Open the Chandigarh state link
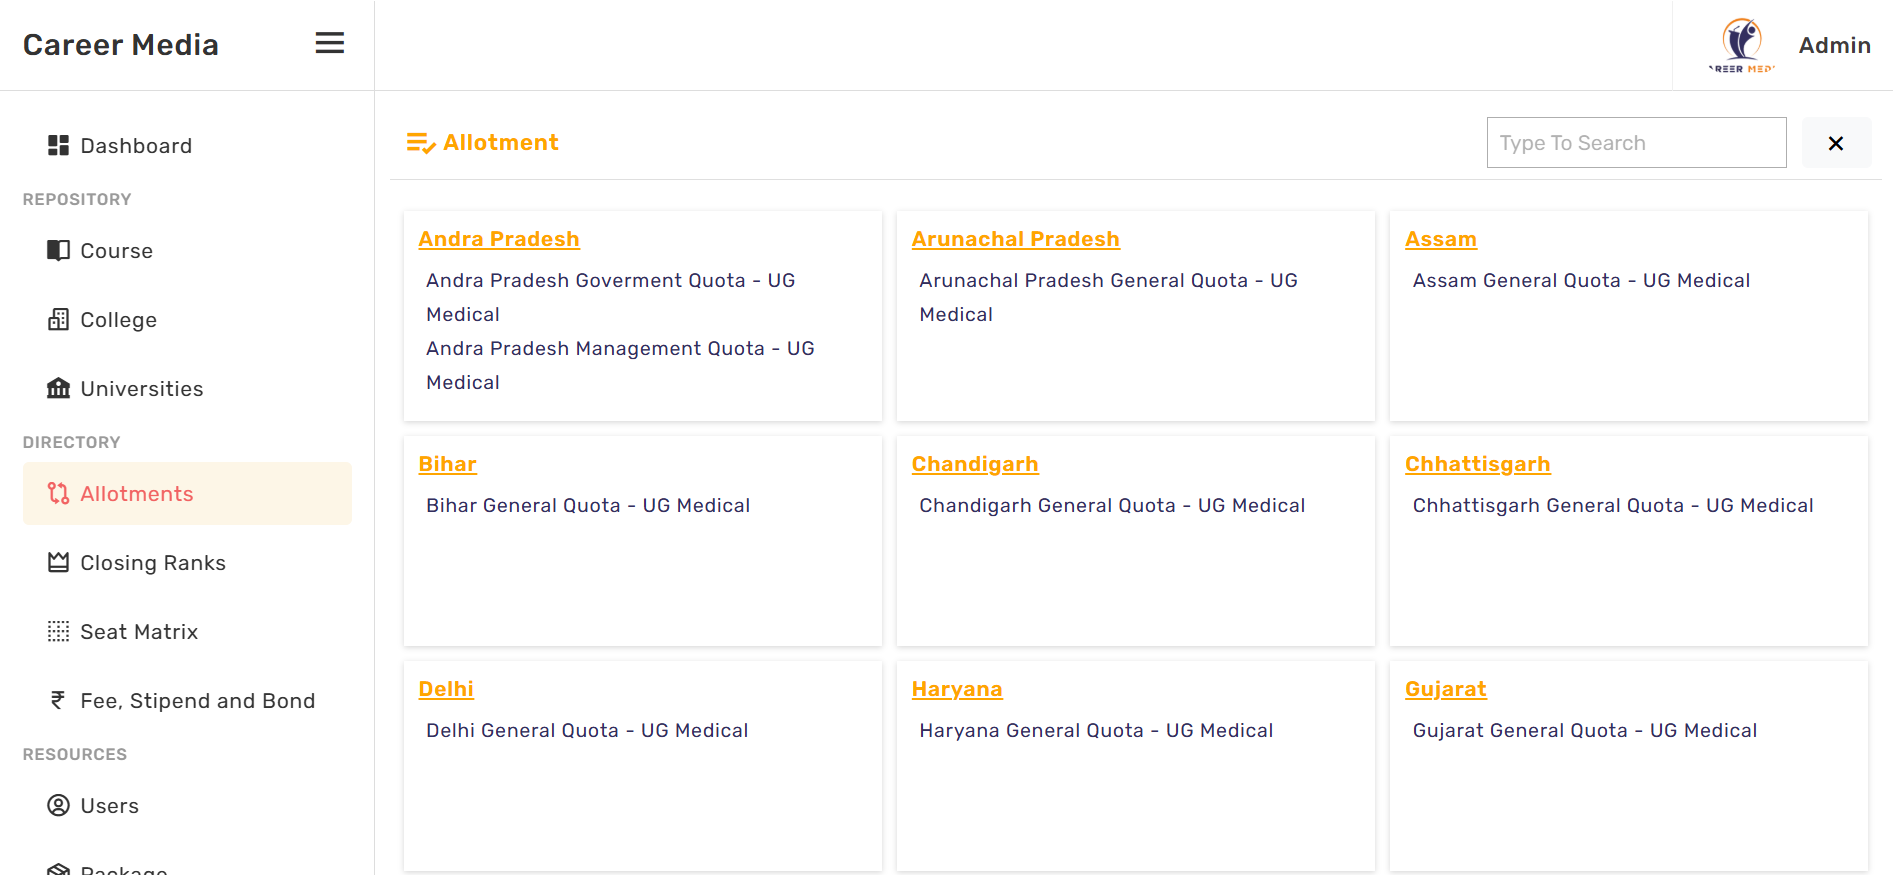Screen dimensions: 1893x875 975,464
